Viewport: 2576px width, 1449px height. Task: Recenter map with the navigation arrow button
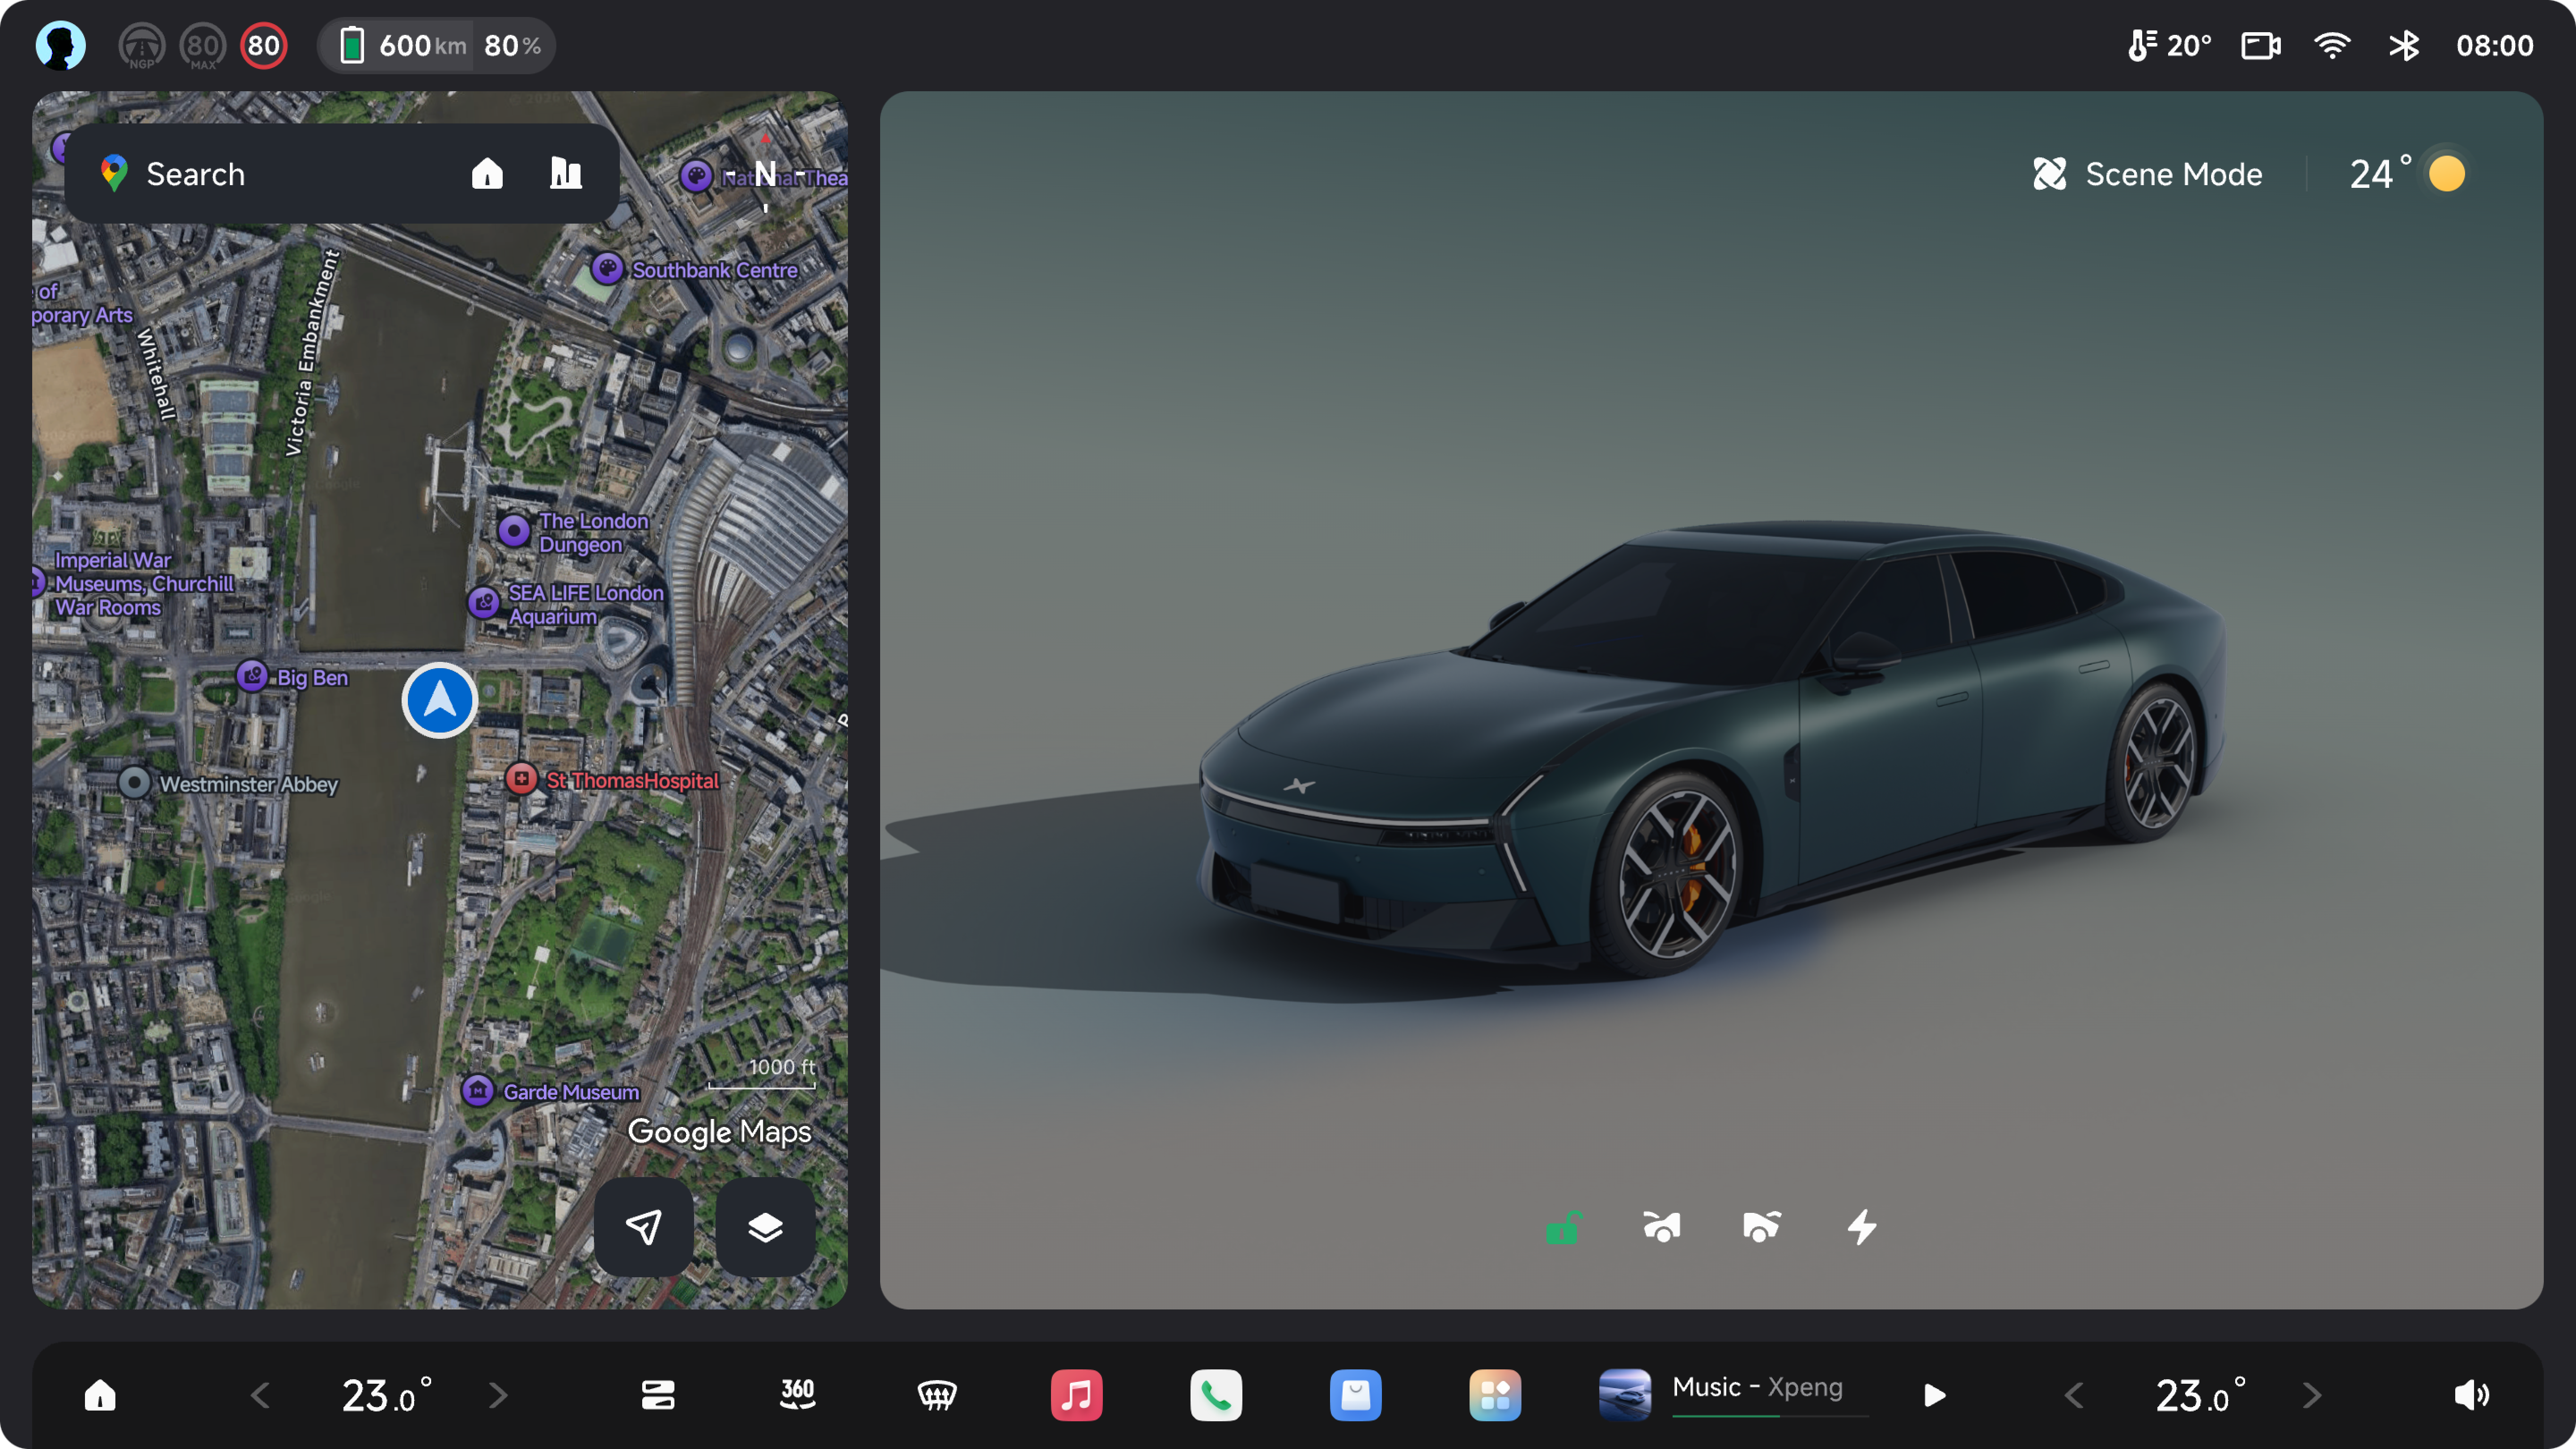(x=644, y=1227)
